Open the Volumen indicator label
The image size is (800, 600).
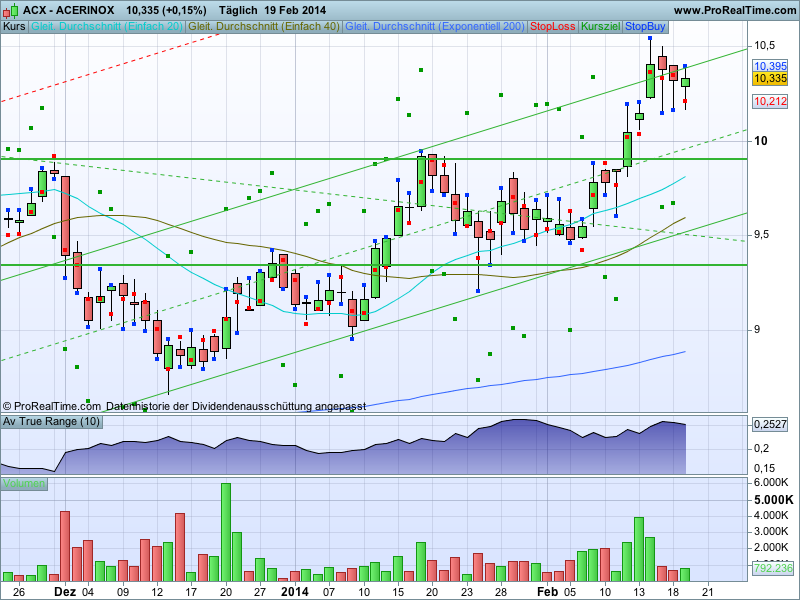pyautogui.click(x=24, y=484)
